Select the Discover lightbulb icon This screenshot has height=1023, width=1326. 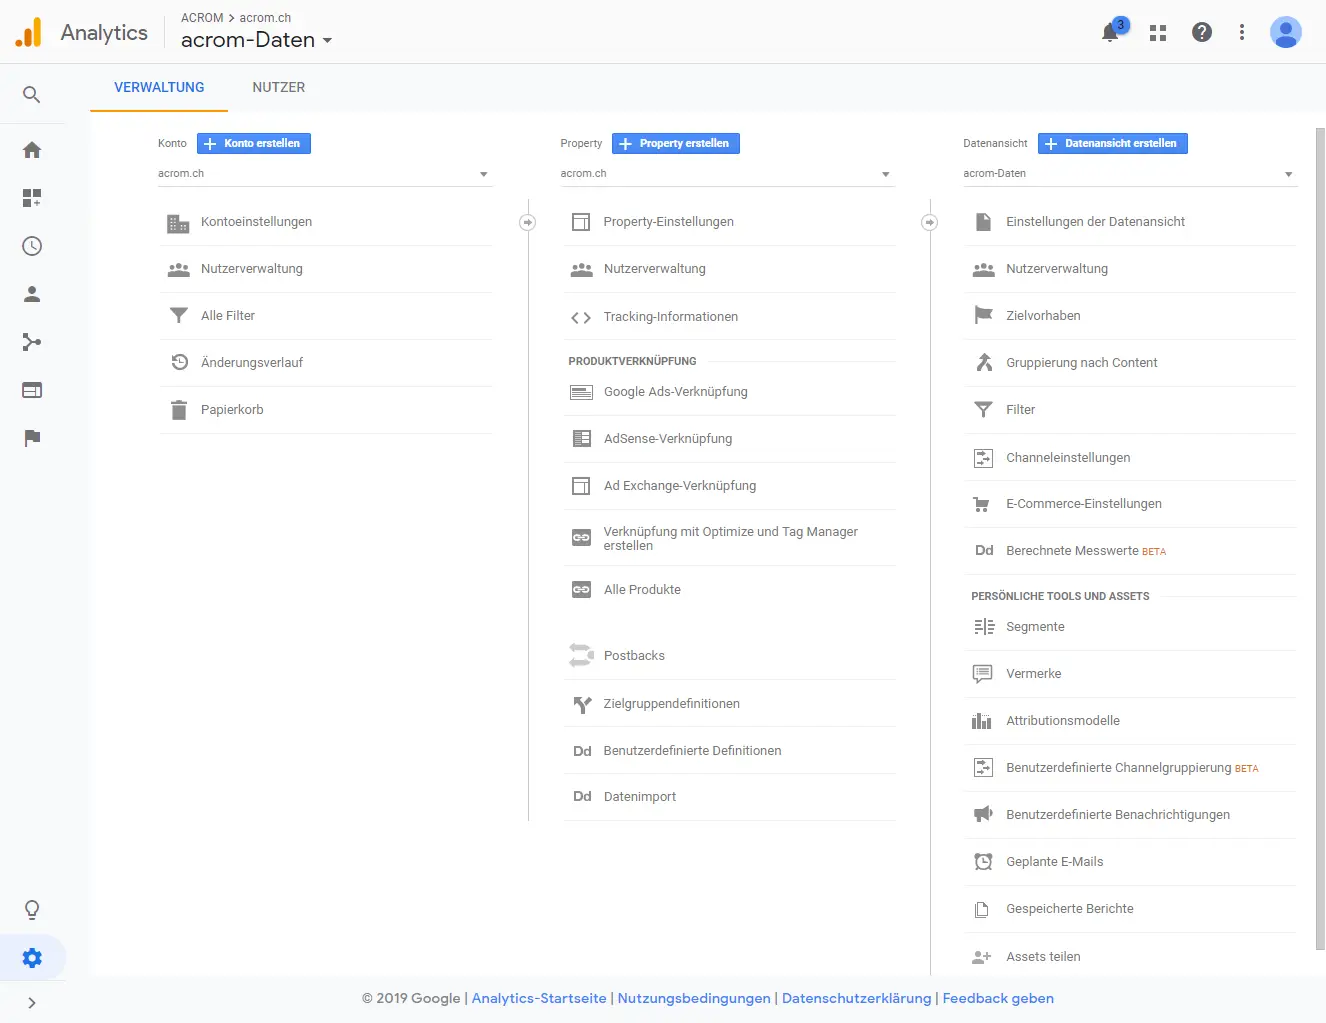pyautogui.click(x=31, y=909)
